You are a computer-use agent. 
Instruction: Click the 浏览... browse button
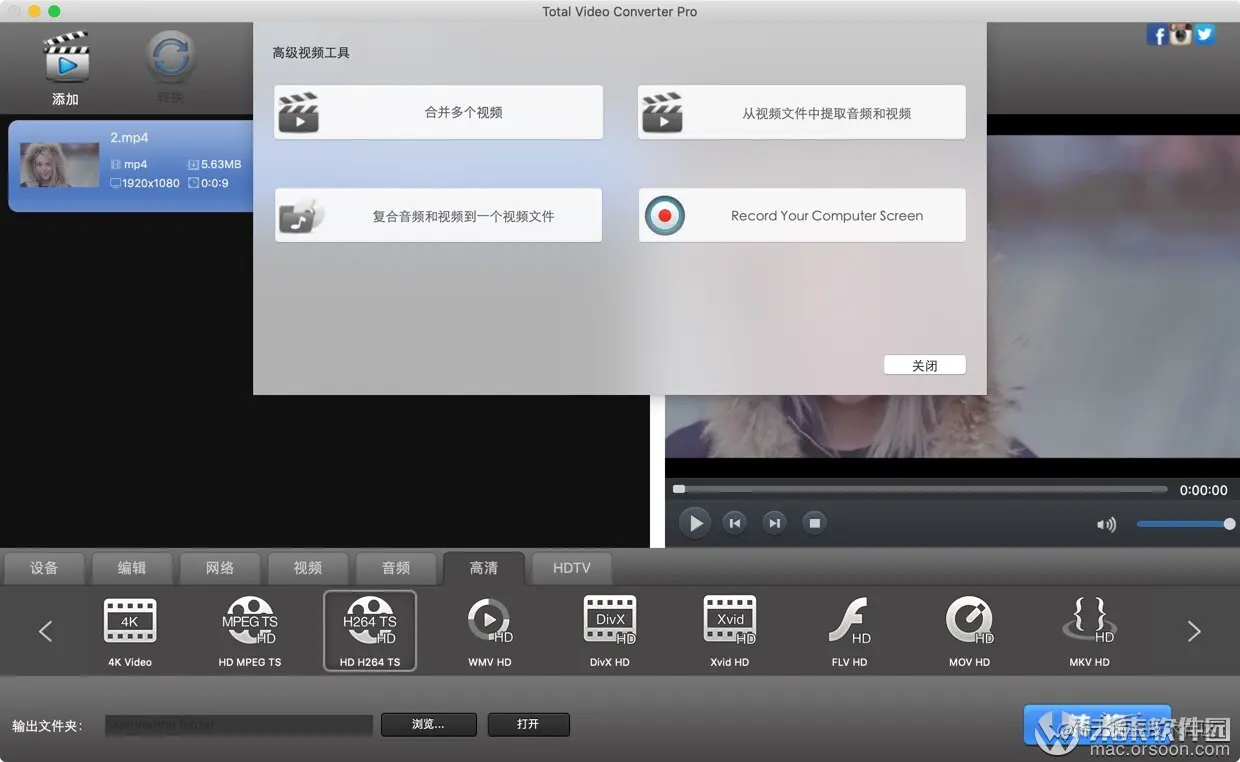click(427, 724)
